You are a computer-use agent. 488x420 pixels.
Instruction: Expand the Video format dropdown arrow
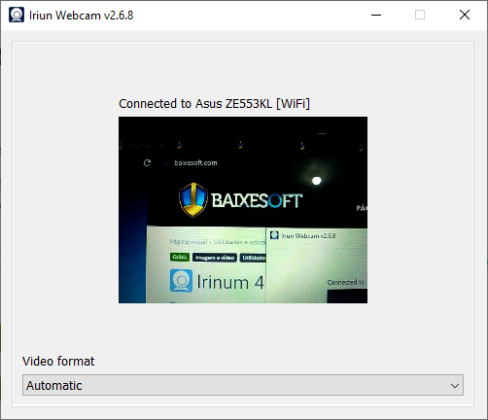[455, 386]
